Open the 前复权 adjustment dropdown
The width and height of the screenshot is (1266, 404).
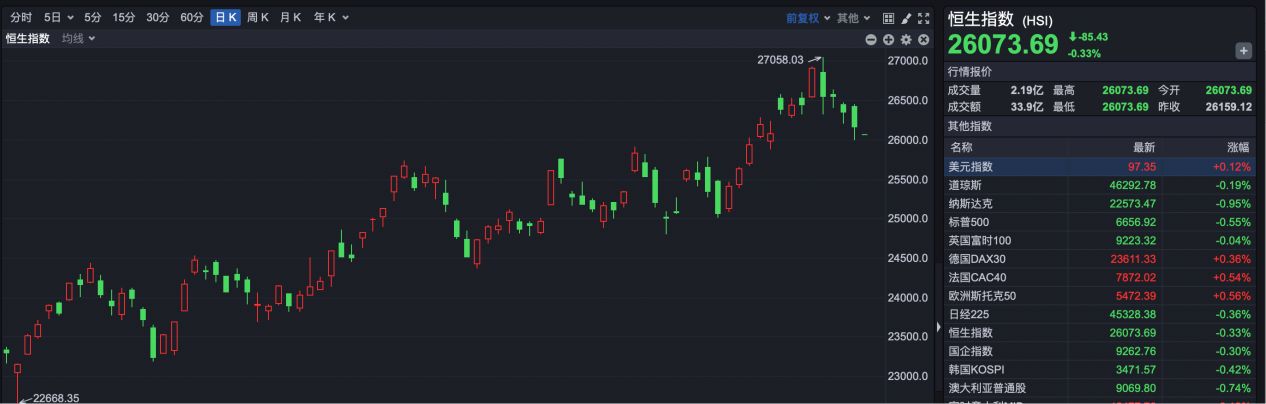tap(808, 18)
